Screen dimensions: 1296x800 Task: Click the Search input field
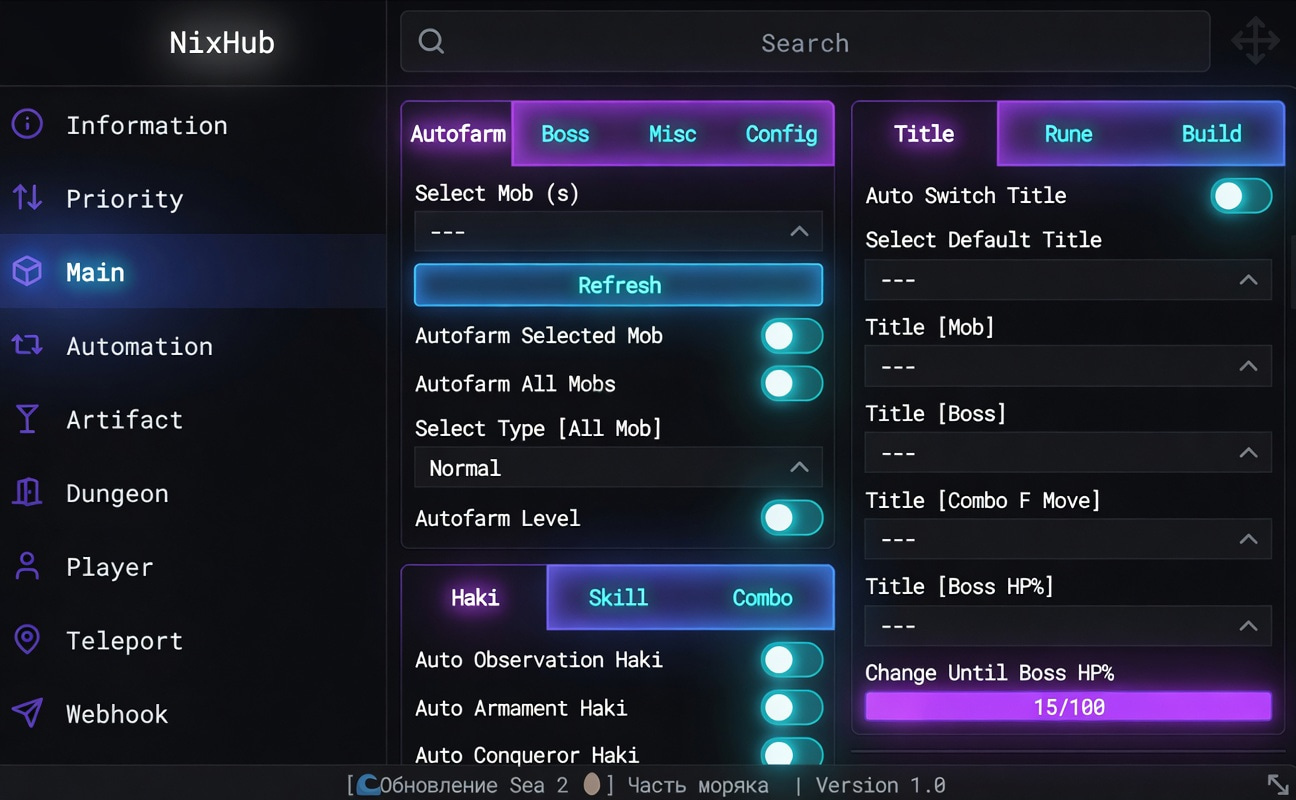(x=804, y=43)
